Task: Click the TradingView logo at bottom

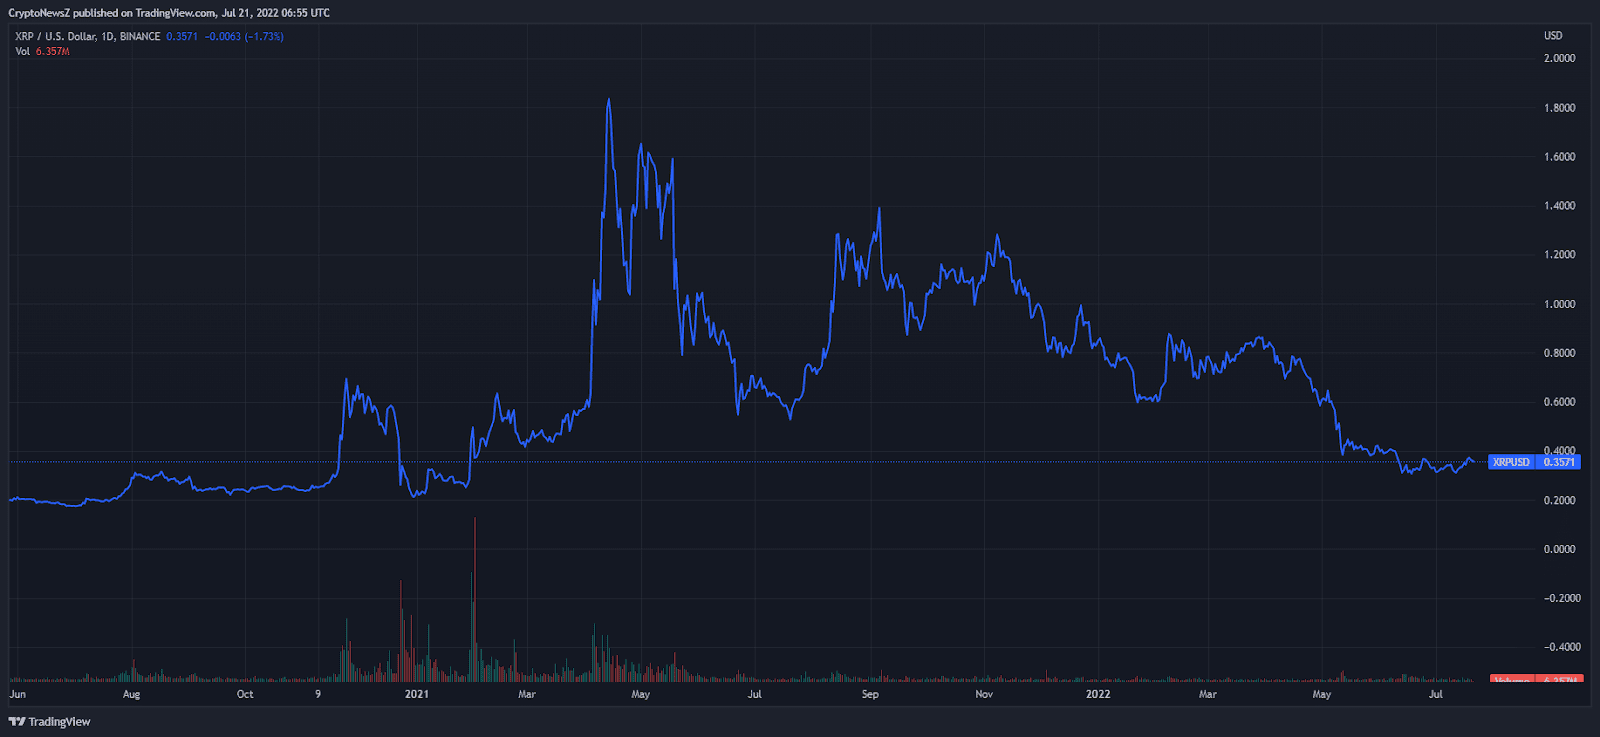Action: (50, 722)
